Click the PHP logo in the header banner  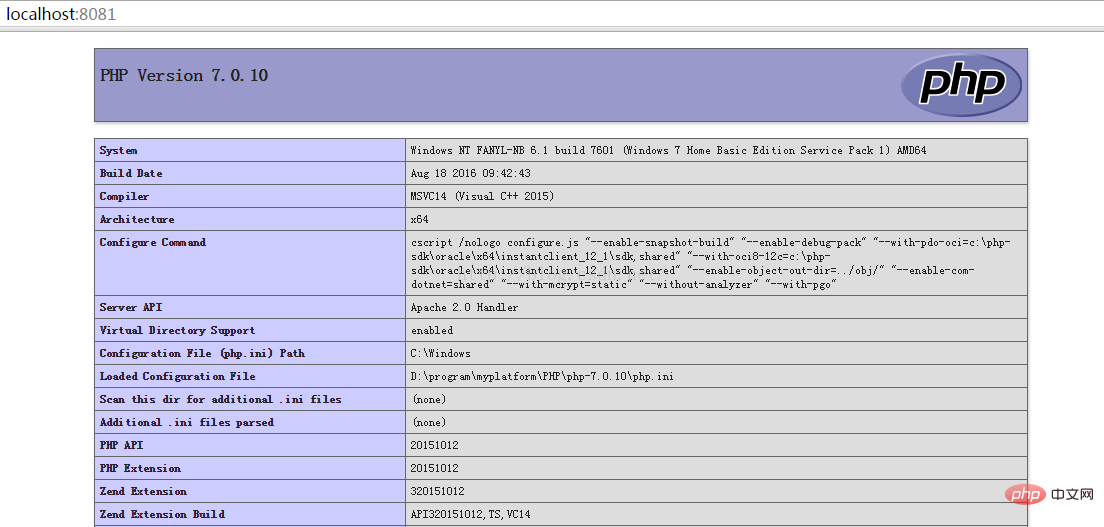960,85
